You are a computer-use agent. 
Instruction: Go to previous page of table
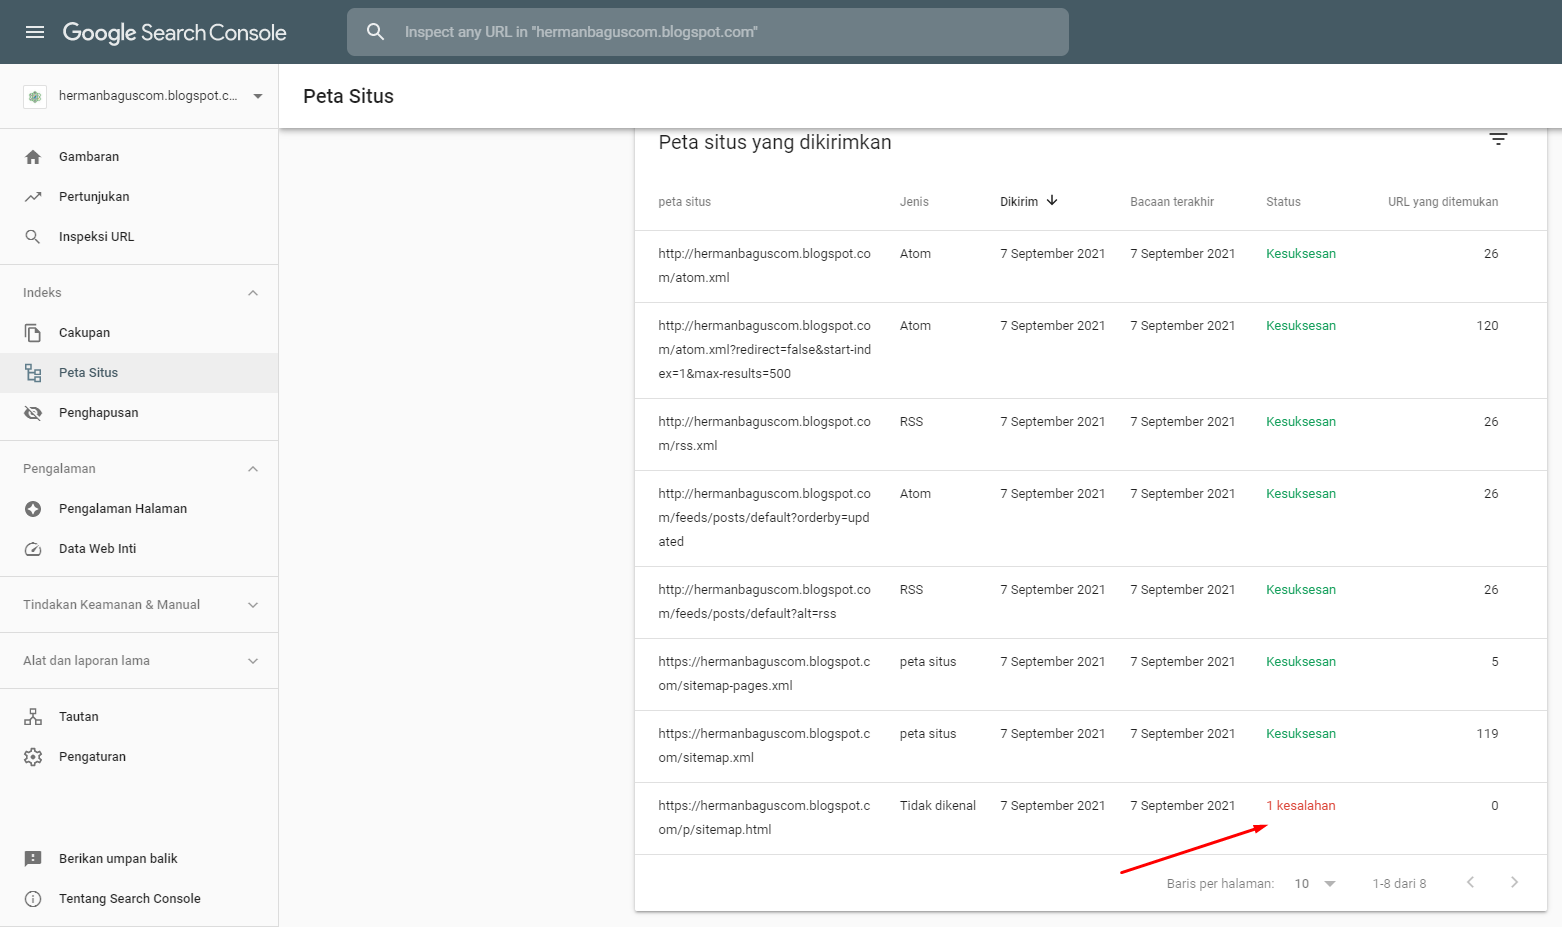1470,882
